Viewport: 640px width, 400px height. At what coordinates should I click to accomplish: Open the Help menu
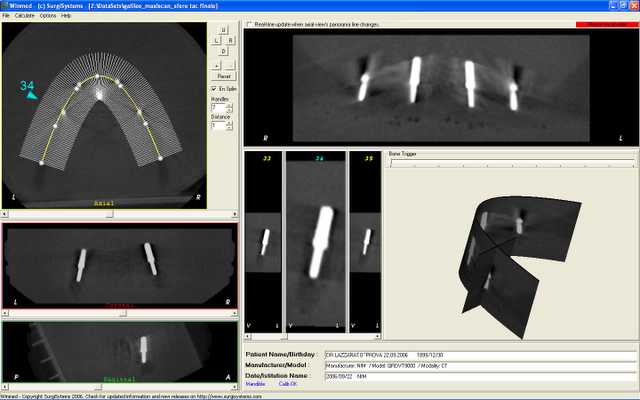pyautogui.click(x=66, y=16)
